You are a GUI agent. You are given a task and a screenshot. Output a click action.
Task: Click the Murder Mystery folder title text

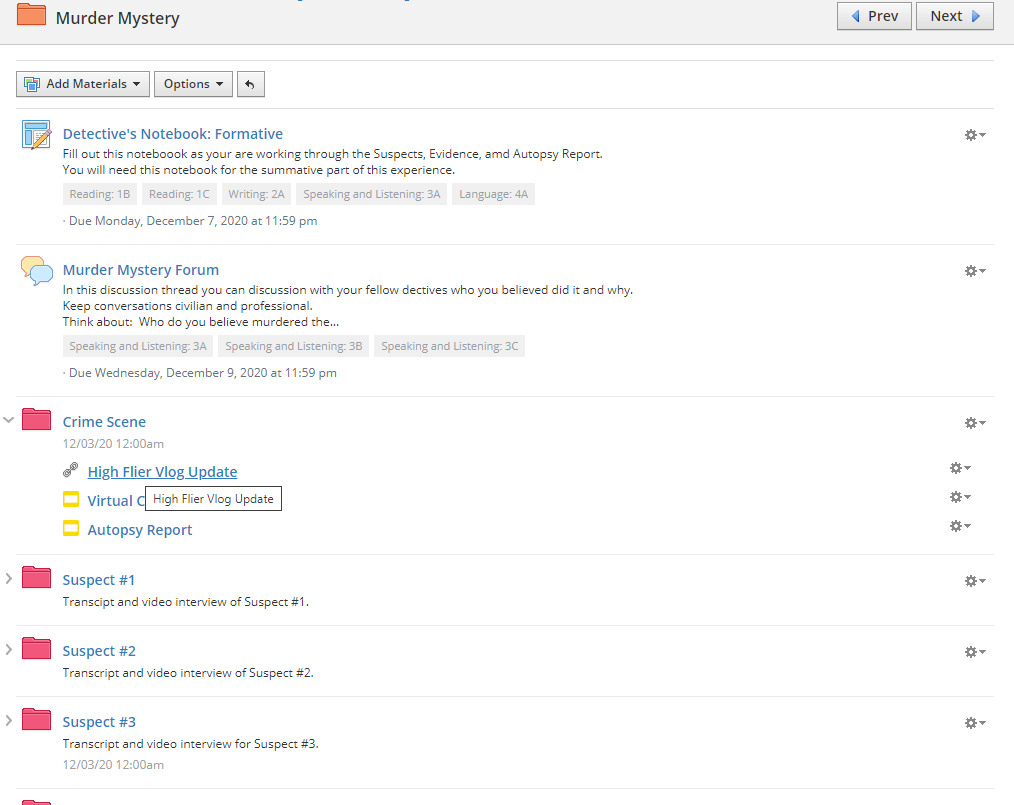pyautogui.click(x=118, y=18)
